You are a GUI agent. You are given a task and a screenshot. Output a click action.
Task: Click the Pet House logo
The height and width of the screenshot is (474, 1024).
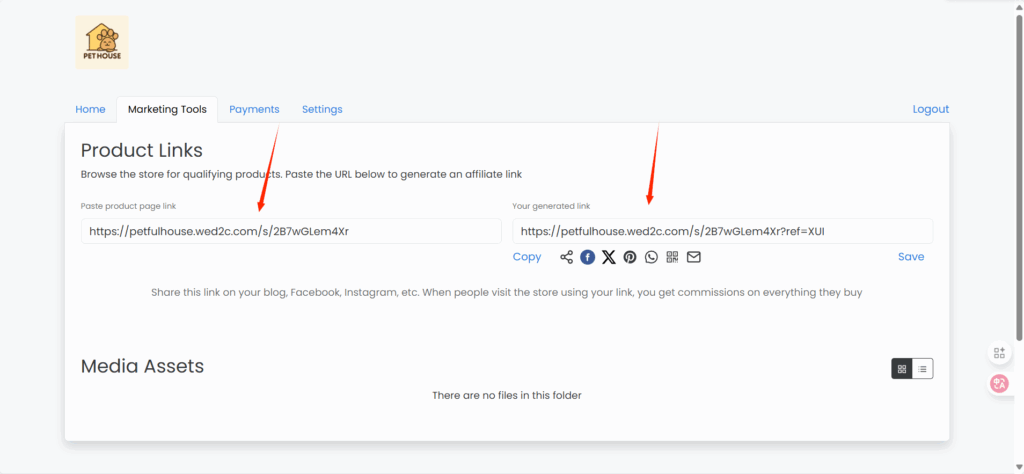[102, 42]
